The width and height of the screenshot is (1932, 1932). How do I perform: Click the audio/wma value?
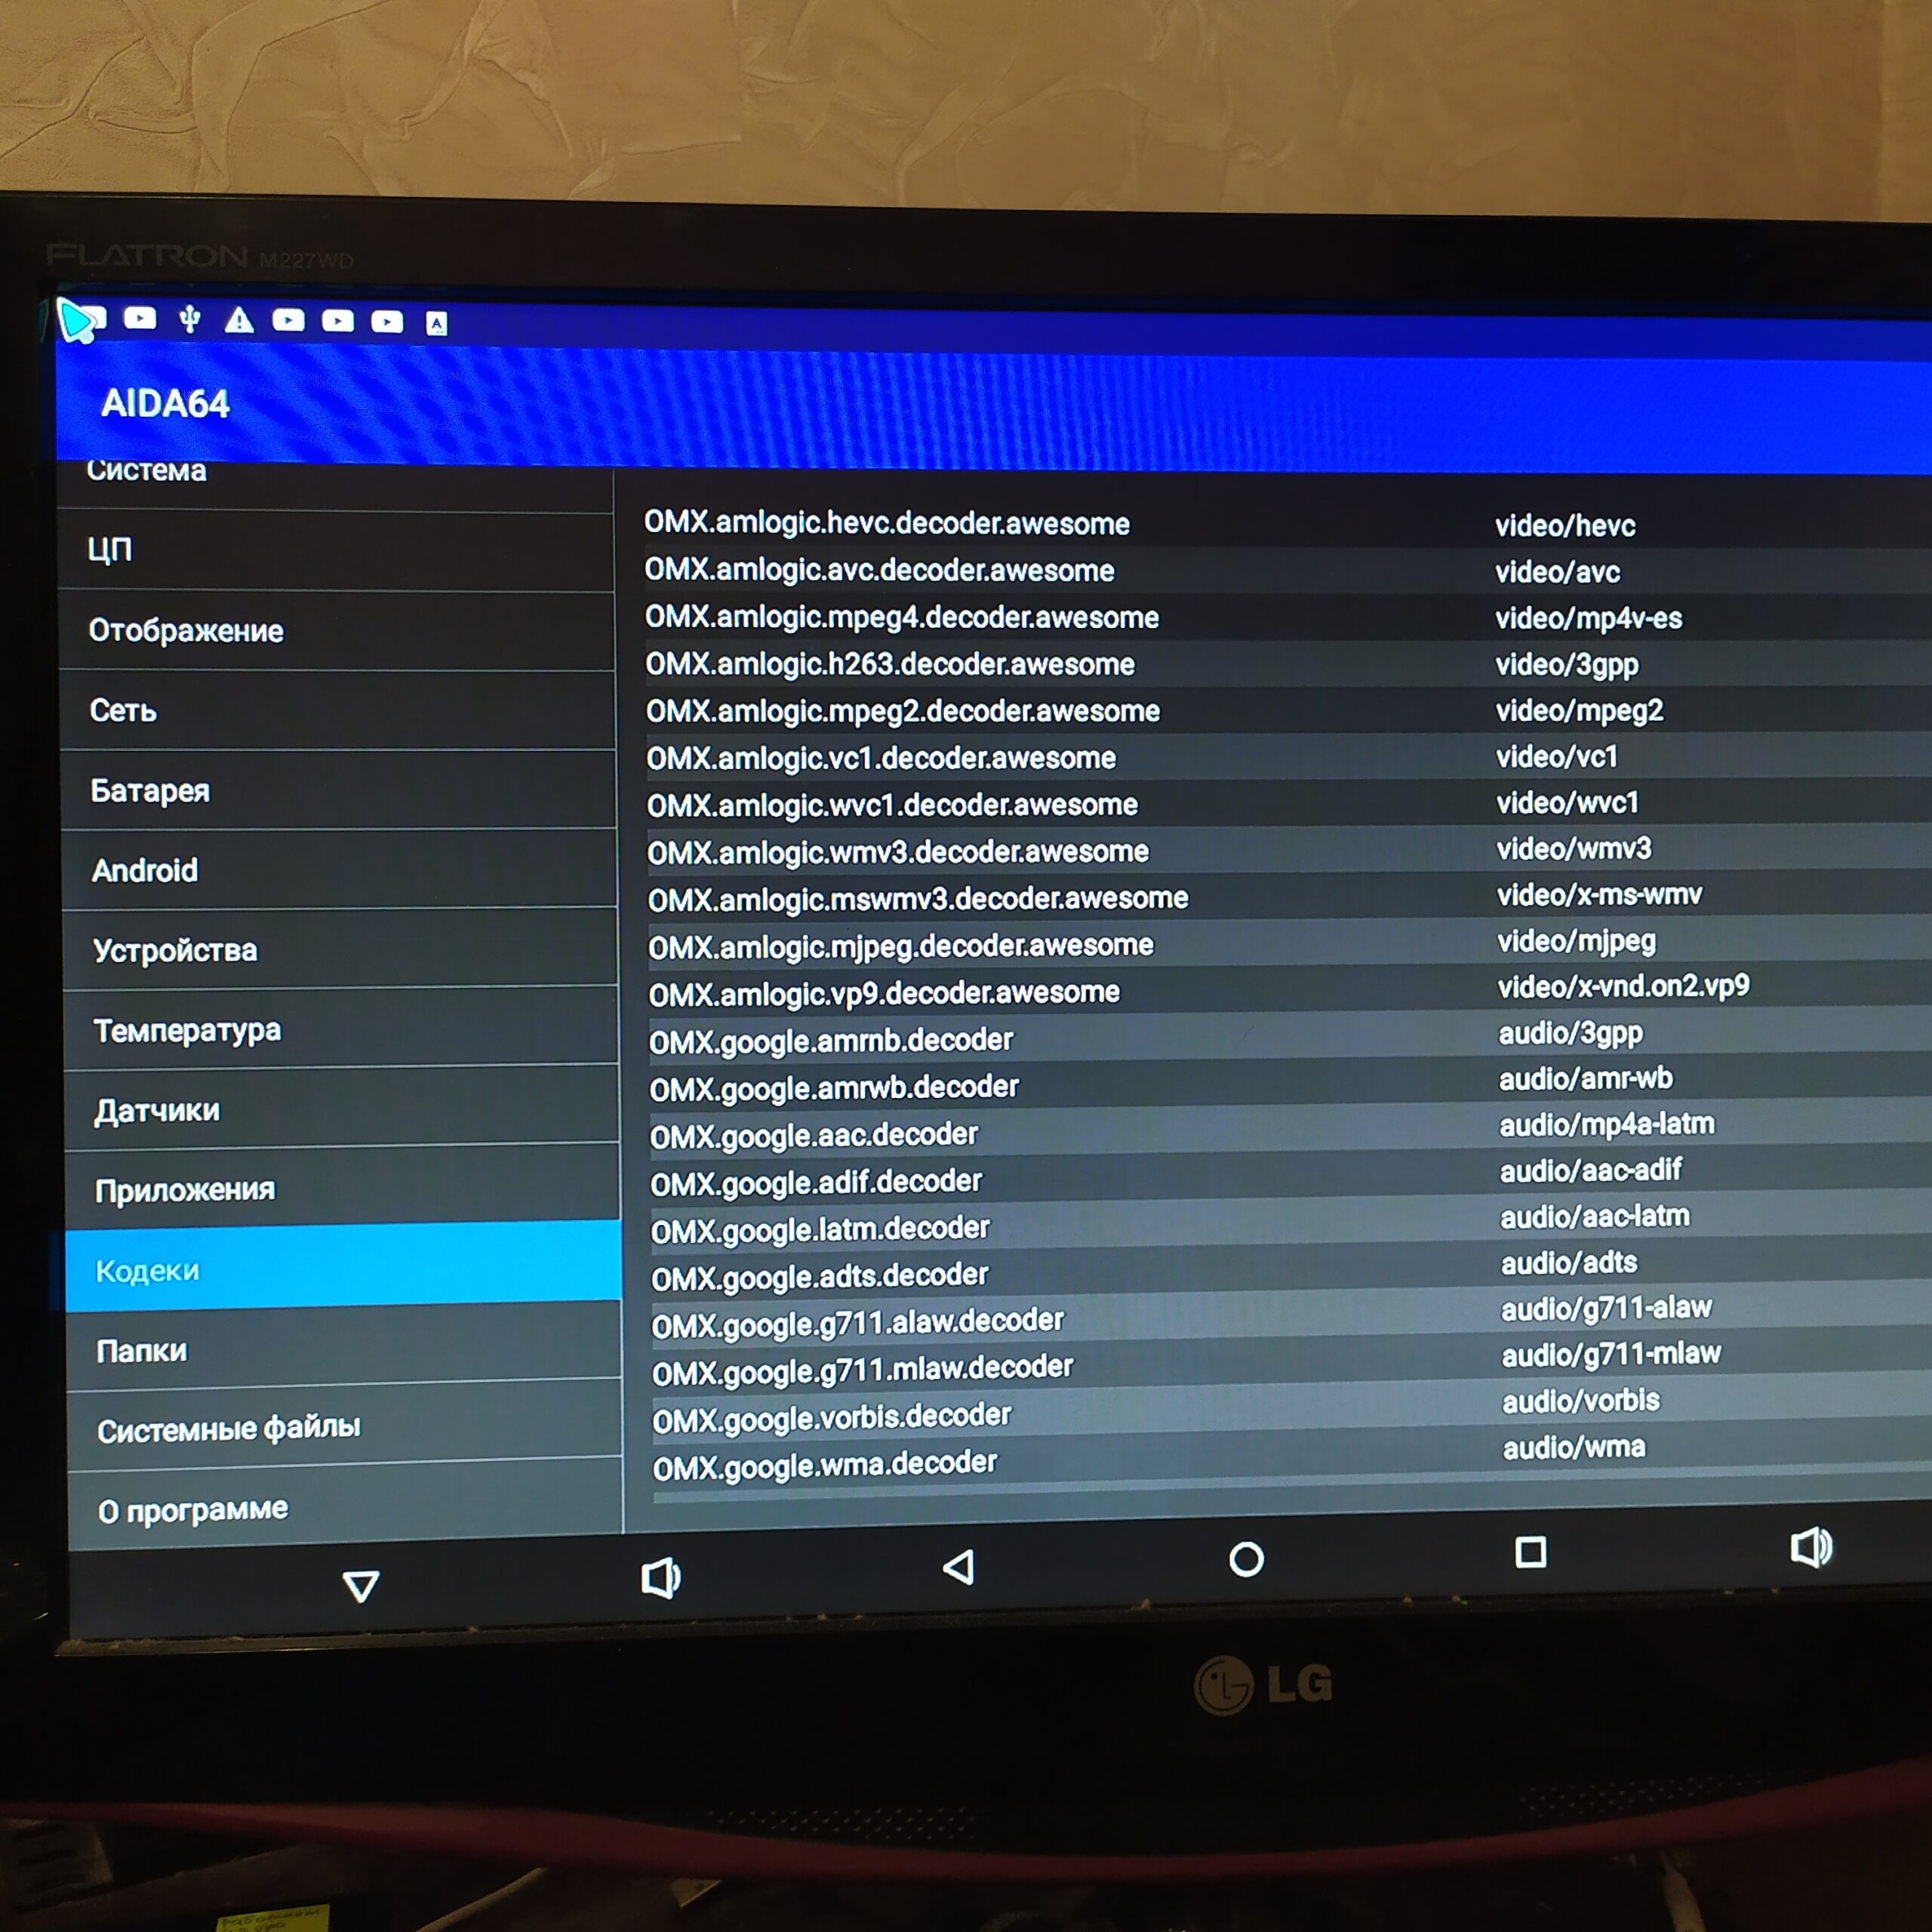pos(1573,1447)
